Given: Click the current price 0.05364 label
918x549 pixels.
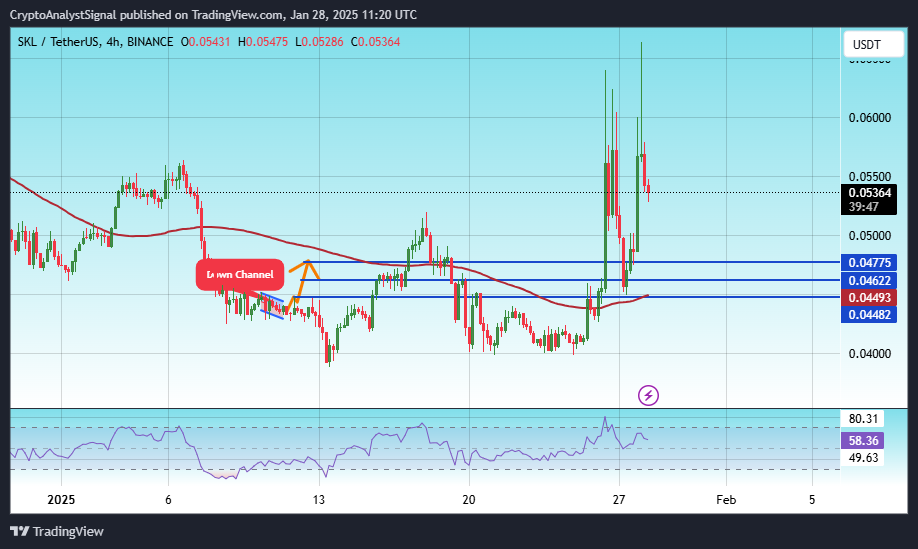Looking at the screenshot, I should 869,193.
